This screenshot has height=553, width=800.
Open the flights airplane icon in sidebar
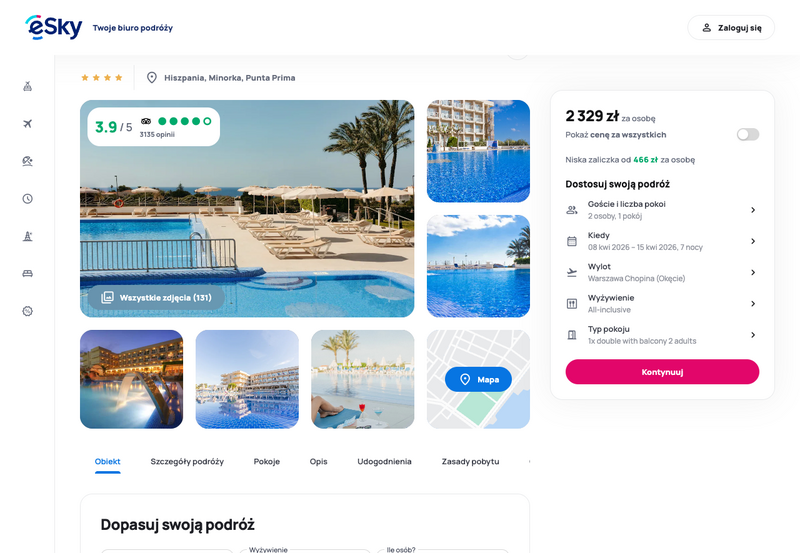[x=28, y=123]
